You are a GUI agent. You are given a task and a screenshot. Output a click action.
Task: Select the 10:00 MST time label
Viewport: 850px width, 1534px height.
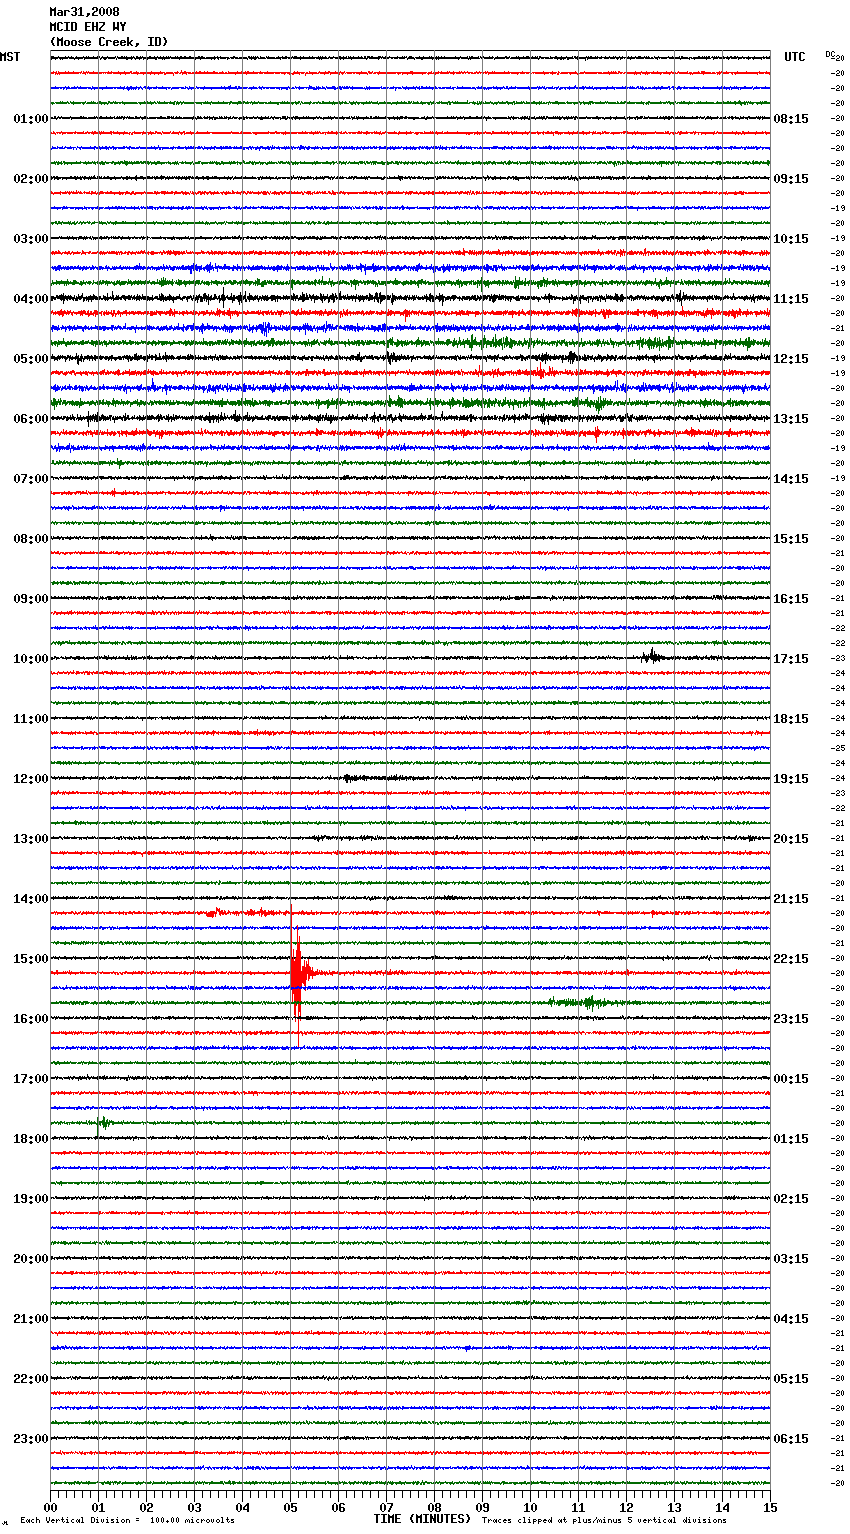[31, 659]
